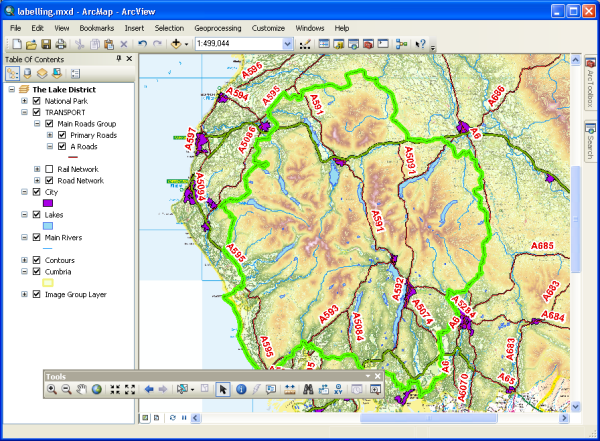
Task: Select the Zoom In tool
Action: 52,390
